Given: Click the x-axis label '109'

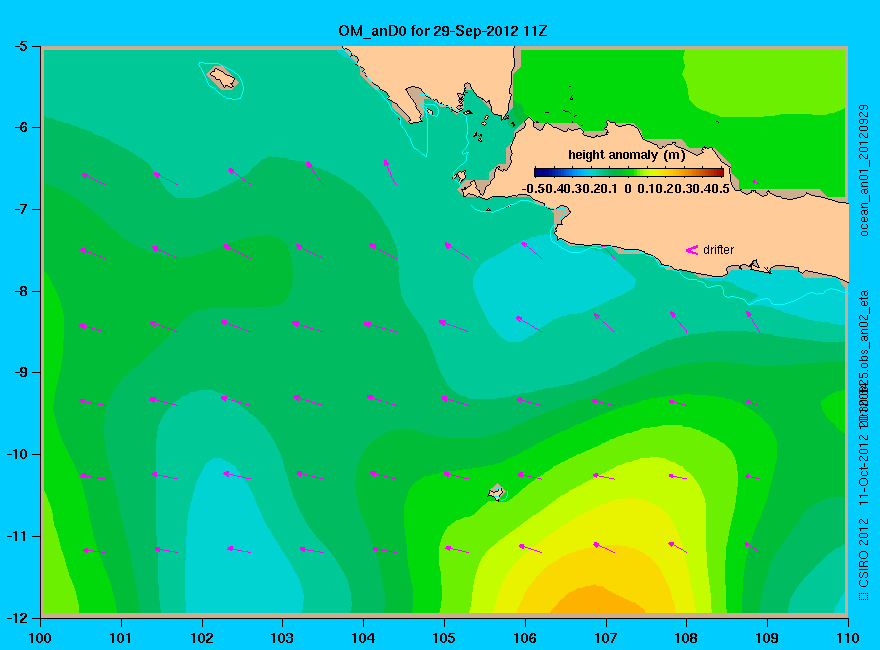Looking at the screenshot, I should (767, 638).
